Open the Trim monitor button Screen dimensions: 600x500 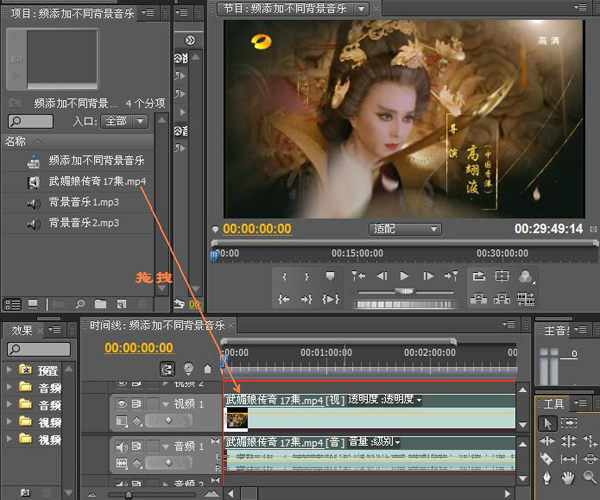click(x=526, y=299)
